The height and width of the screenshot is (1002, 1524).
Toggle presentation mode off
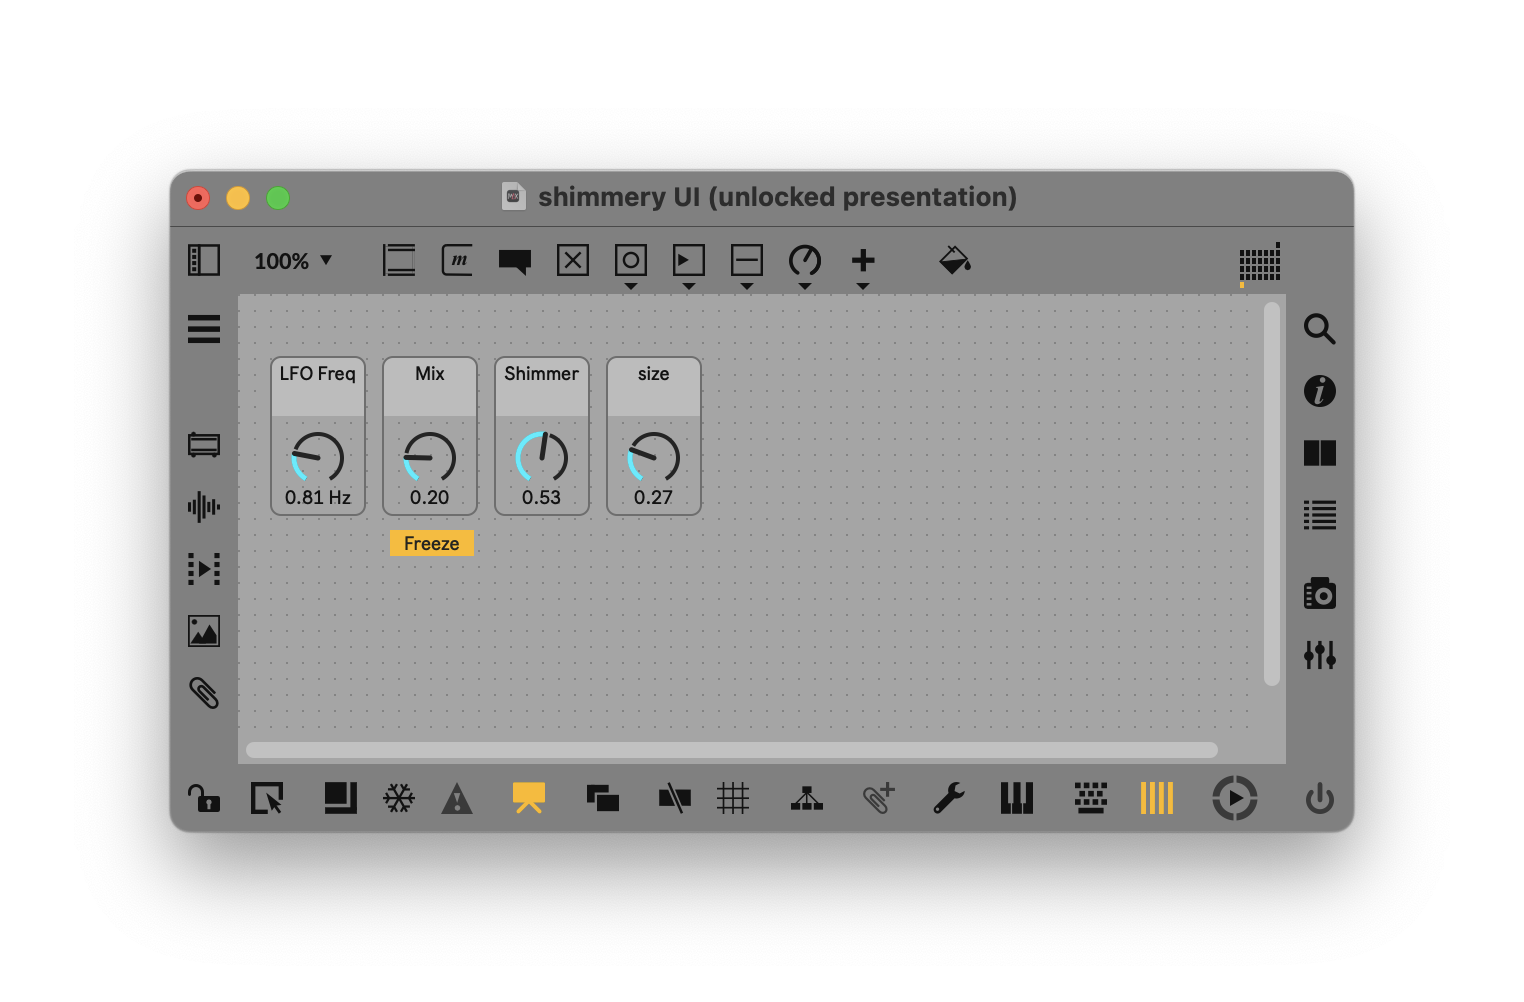tap(529, 798)
